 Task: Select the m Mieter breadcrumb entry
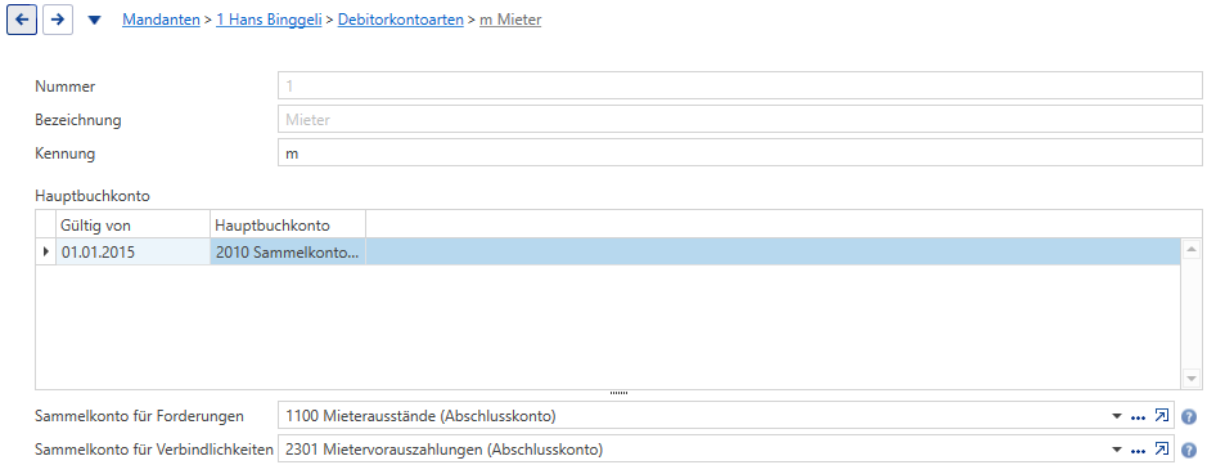[510, 19]
